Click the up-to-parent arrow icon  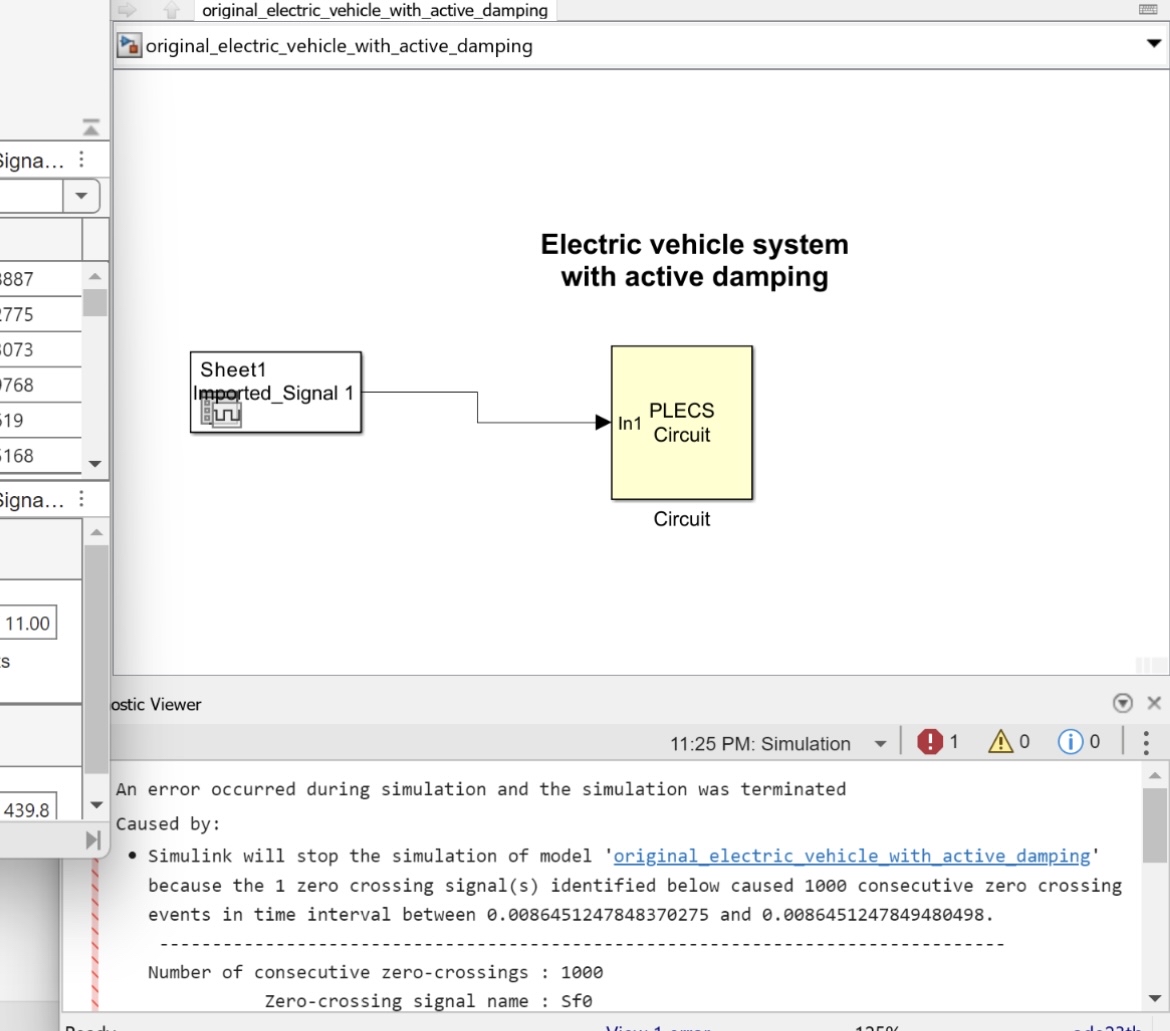point(170,10)
